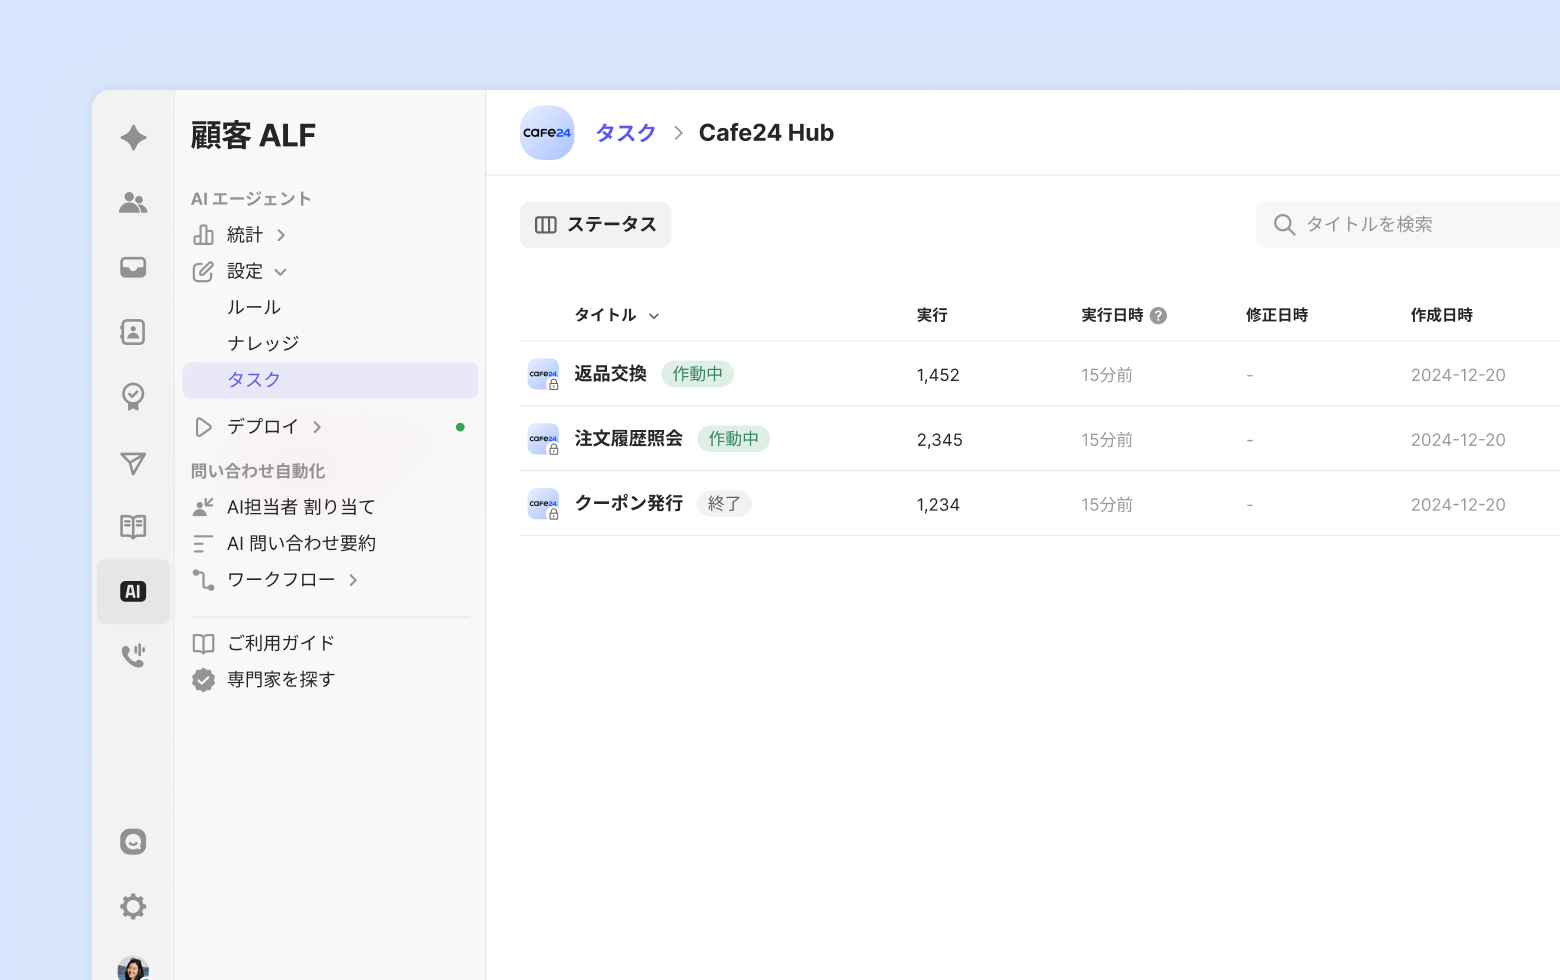Open the team members icon in the left rail
Image resolution: width=1560 pixels, height=980 pixels.
pos(133,203)
